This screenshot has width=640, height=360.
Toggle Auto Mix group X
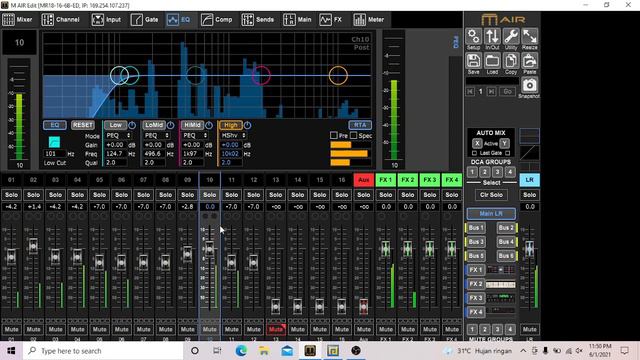click(477, 143)
